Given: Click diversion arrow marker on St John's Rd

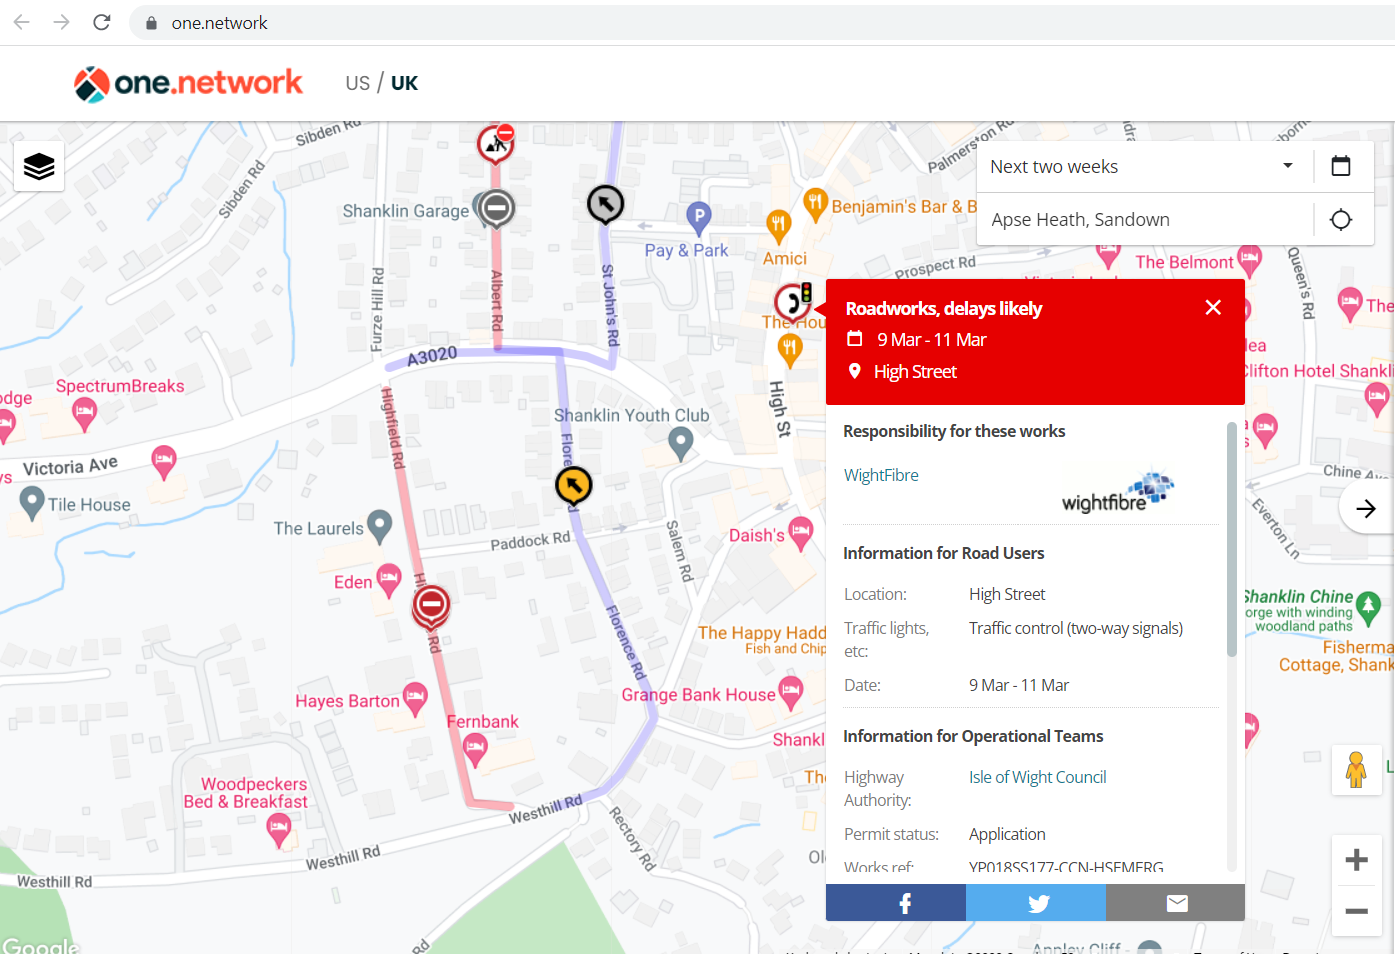Looking at the screenshot, I should 605,205.
